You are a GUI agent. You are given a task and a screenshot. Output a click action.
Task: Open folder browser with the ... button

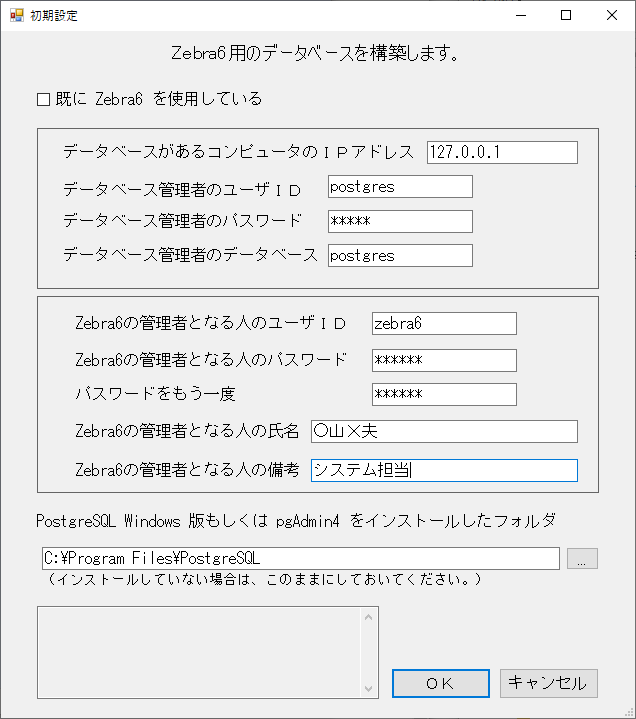(x=582, y=559)
